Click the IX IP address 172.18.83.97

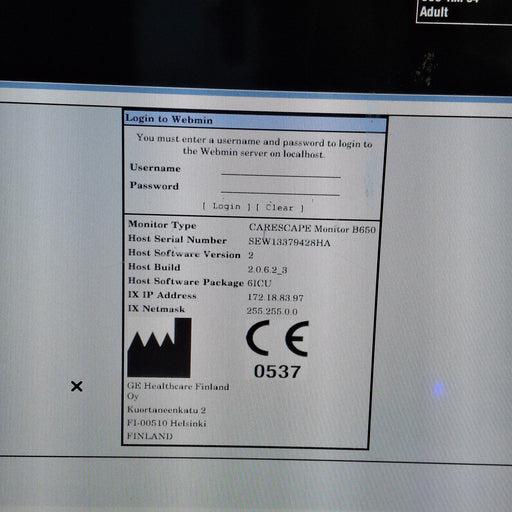coord(276,297)
